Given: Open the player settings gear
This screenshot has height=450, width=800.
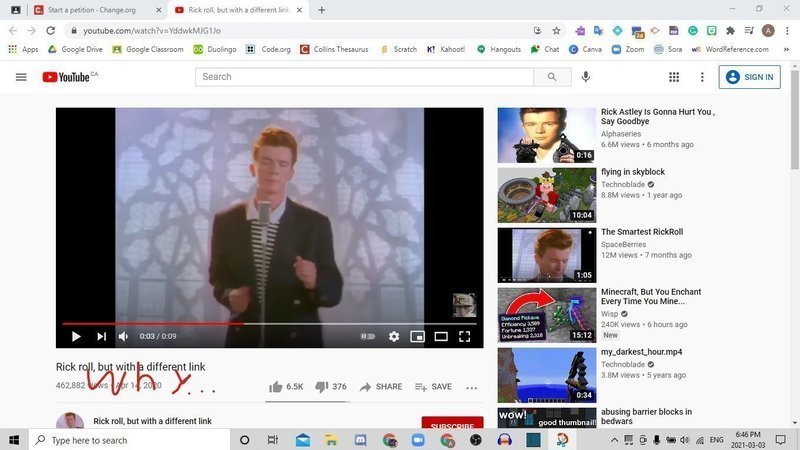Looking at the screenshot, I should pos(394,336).
